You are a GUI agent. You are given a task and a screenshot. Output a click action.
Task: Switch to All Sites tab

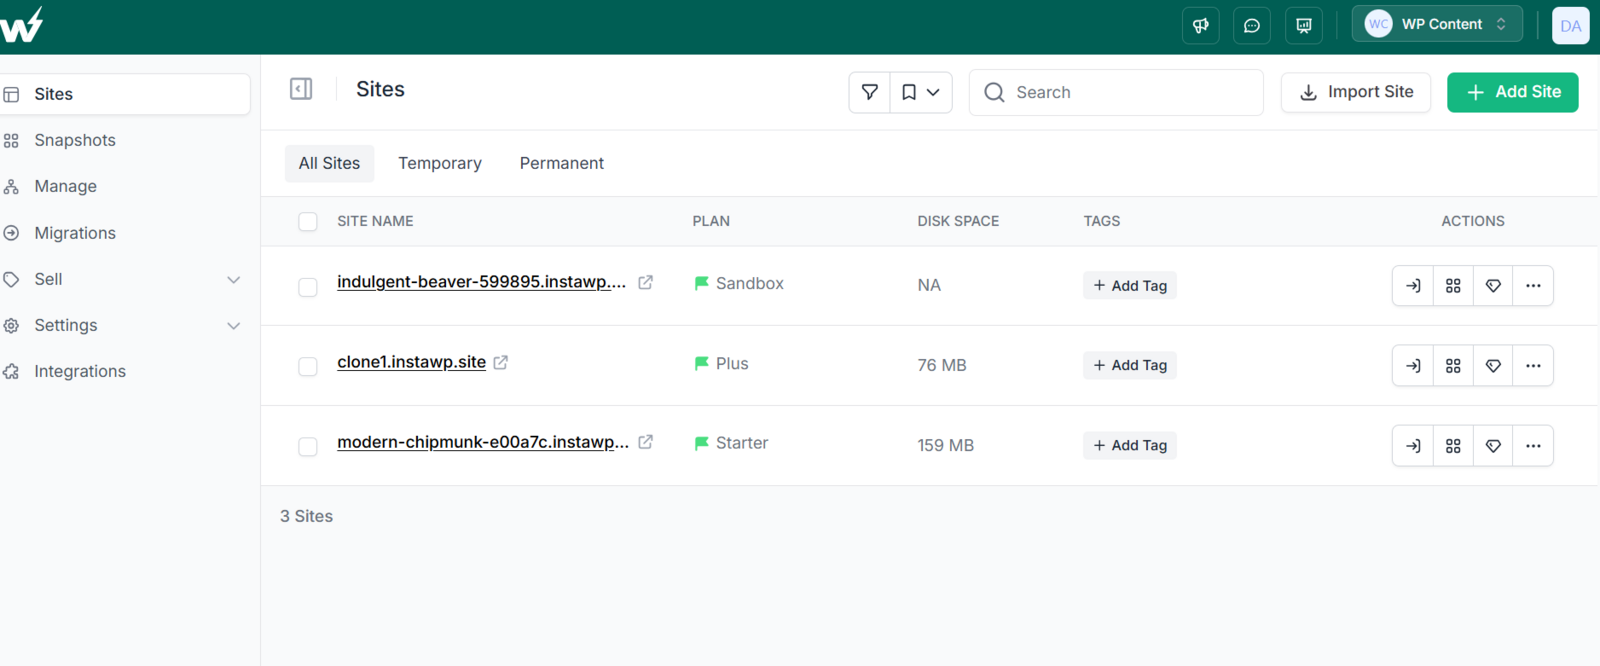click(329, 163)
